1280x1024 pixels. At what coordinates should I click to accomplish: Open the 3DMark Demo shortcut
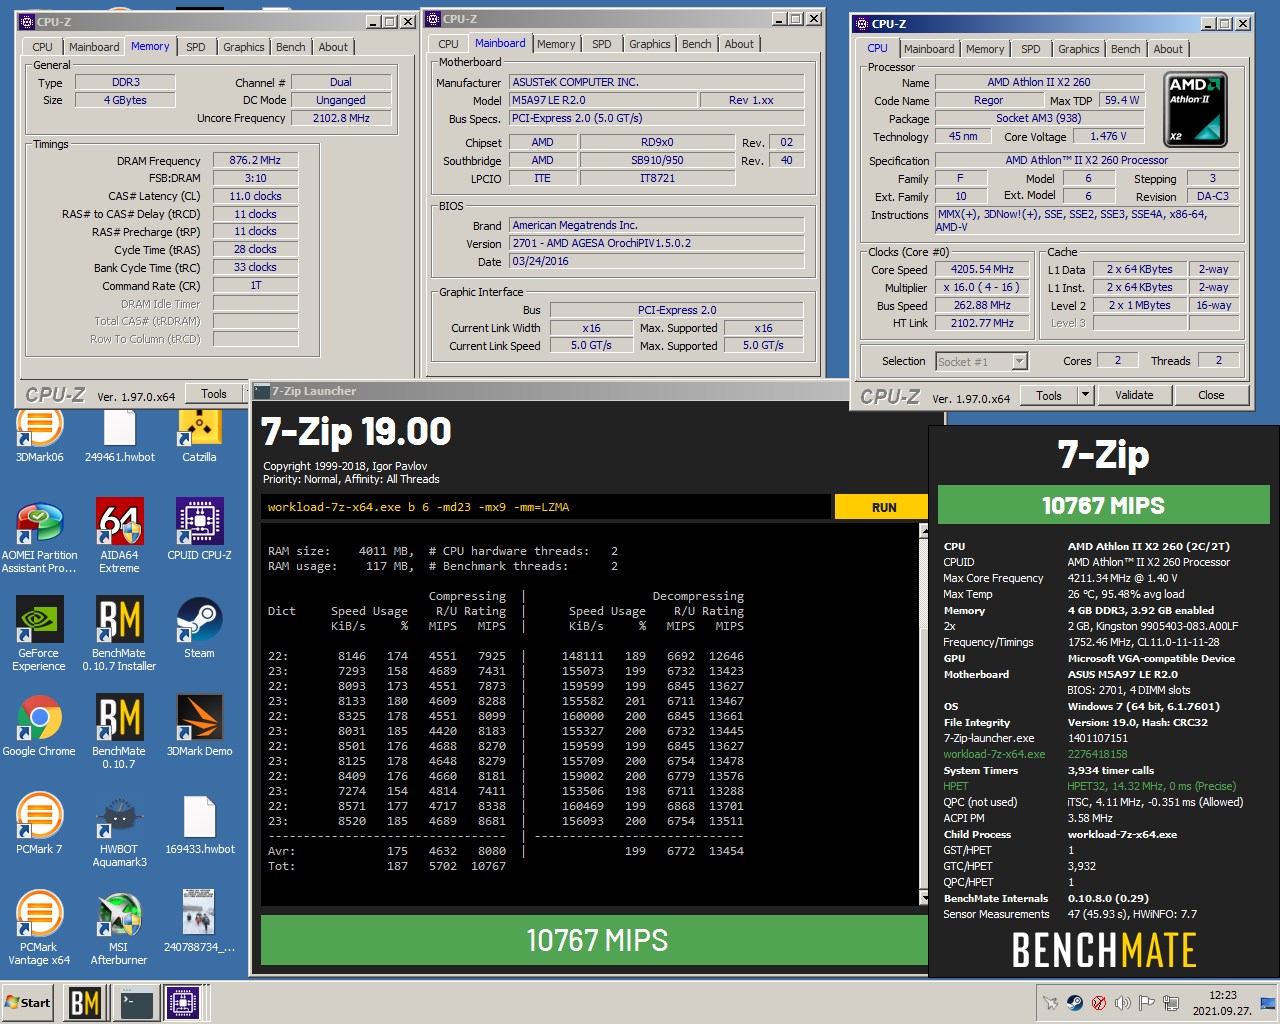point(199,726)
